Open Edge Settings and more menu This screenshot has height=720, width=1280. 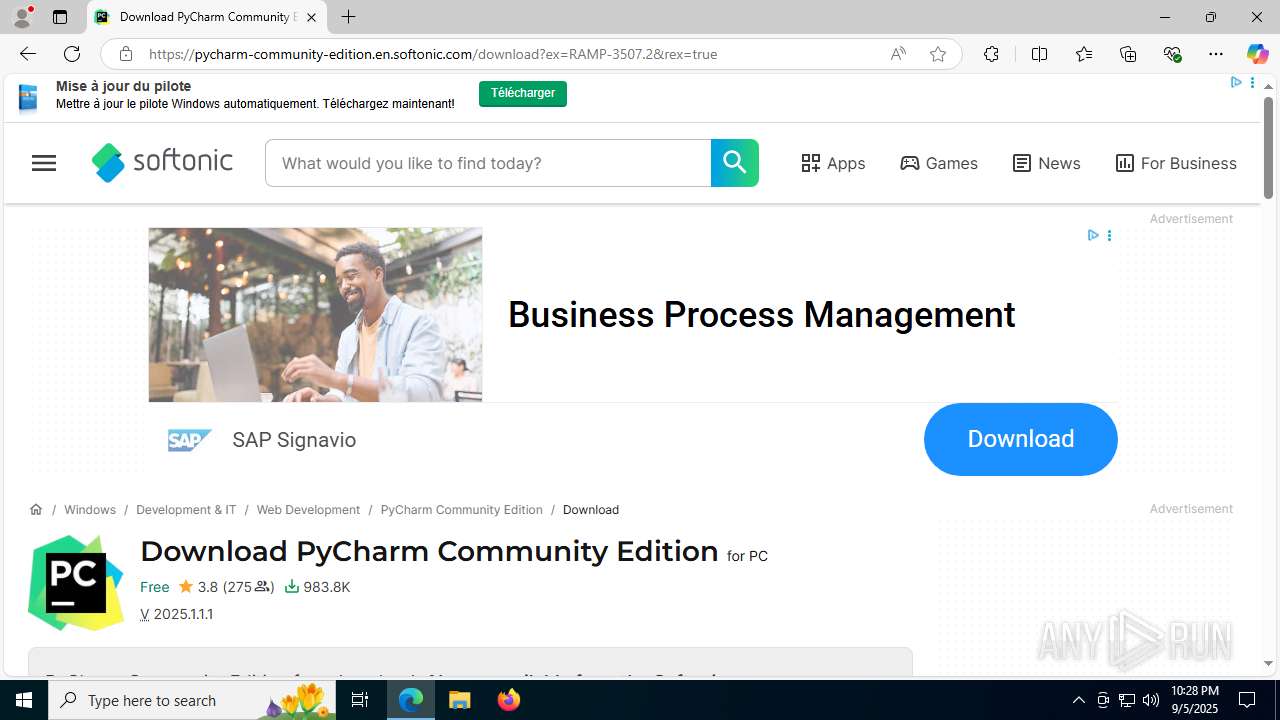point(1216,54)
